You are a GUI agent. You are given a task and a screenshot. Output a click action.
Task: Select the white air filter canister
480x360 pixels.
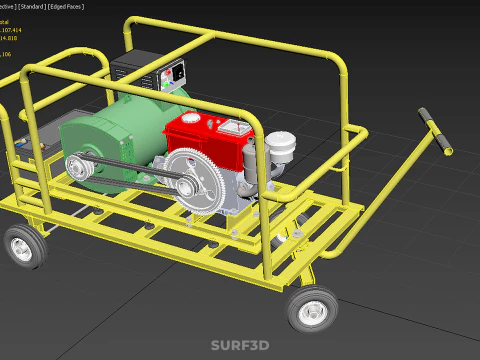pyautogui.click(x=280, y=146)
